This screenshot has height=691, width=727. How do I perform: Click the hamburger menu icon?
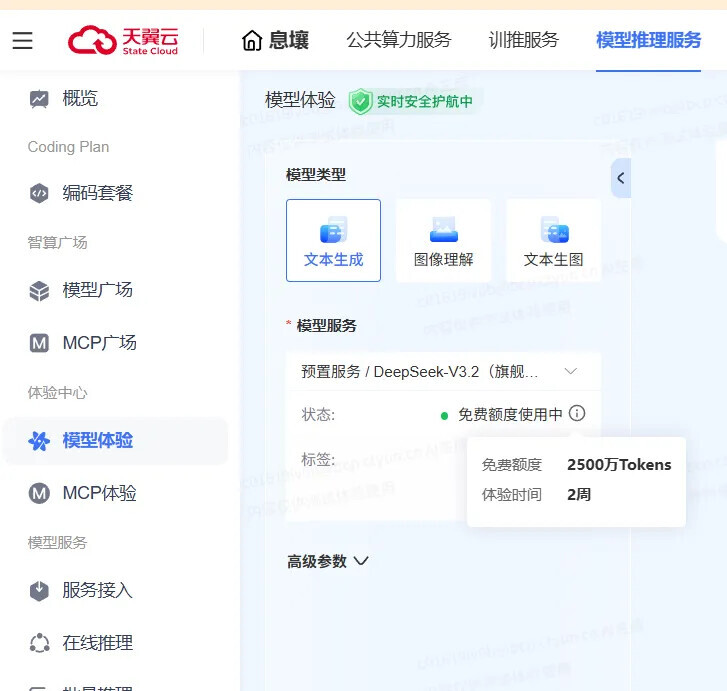(22, 41)
